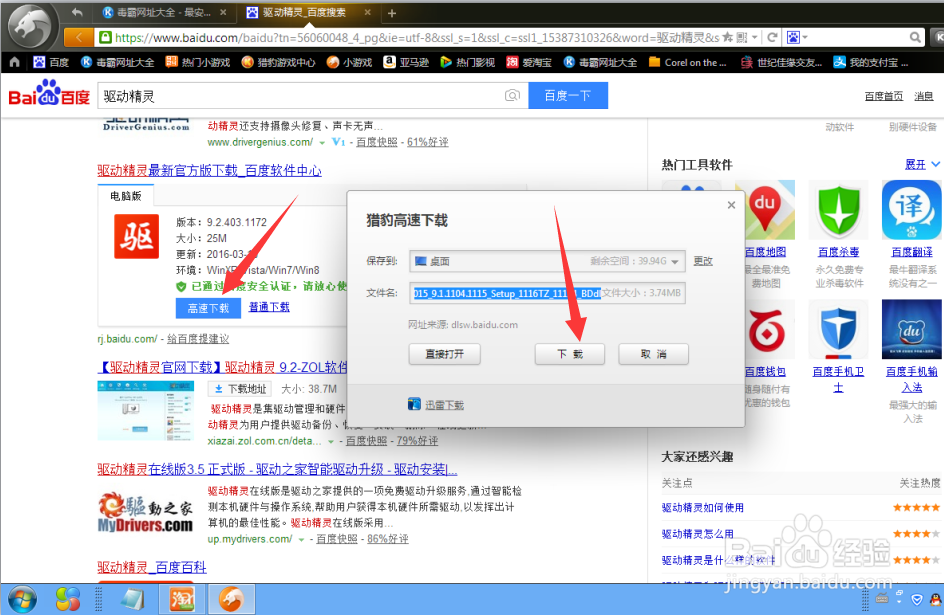Click the browser address bar URL
The image size is (944, 615).
click(x=417, y=37)
